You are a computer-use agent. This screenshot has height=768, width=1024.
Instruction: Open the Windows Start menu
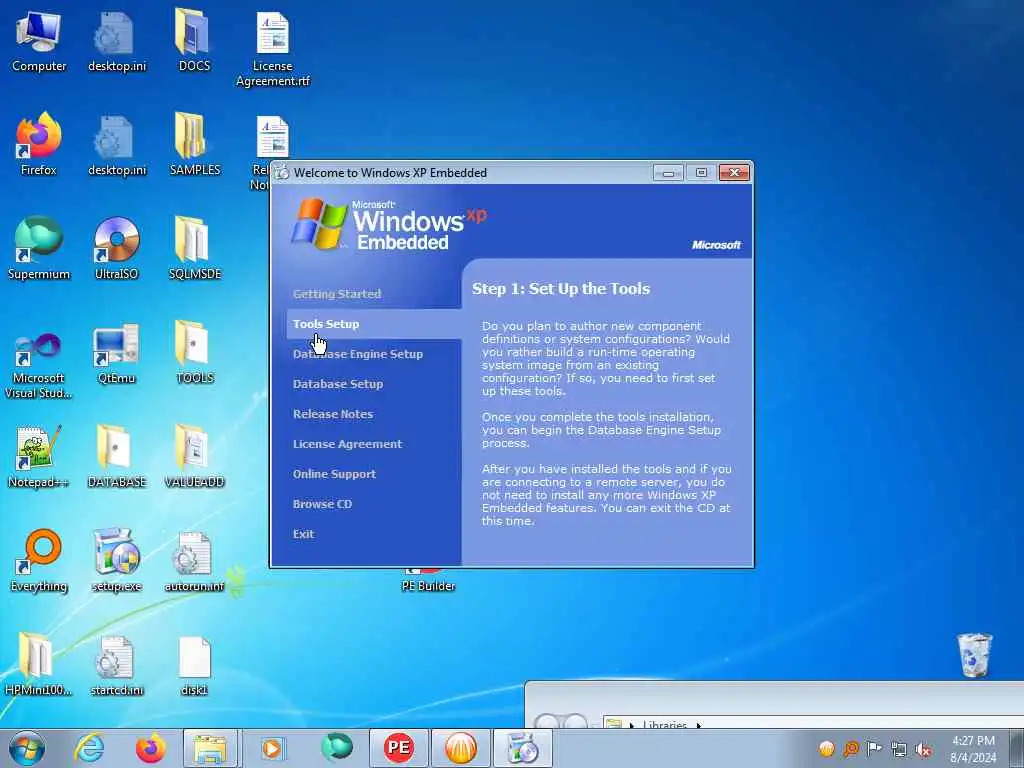27,748
